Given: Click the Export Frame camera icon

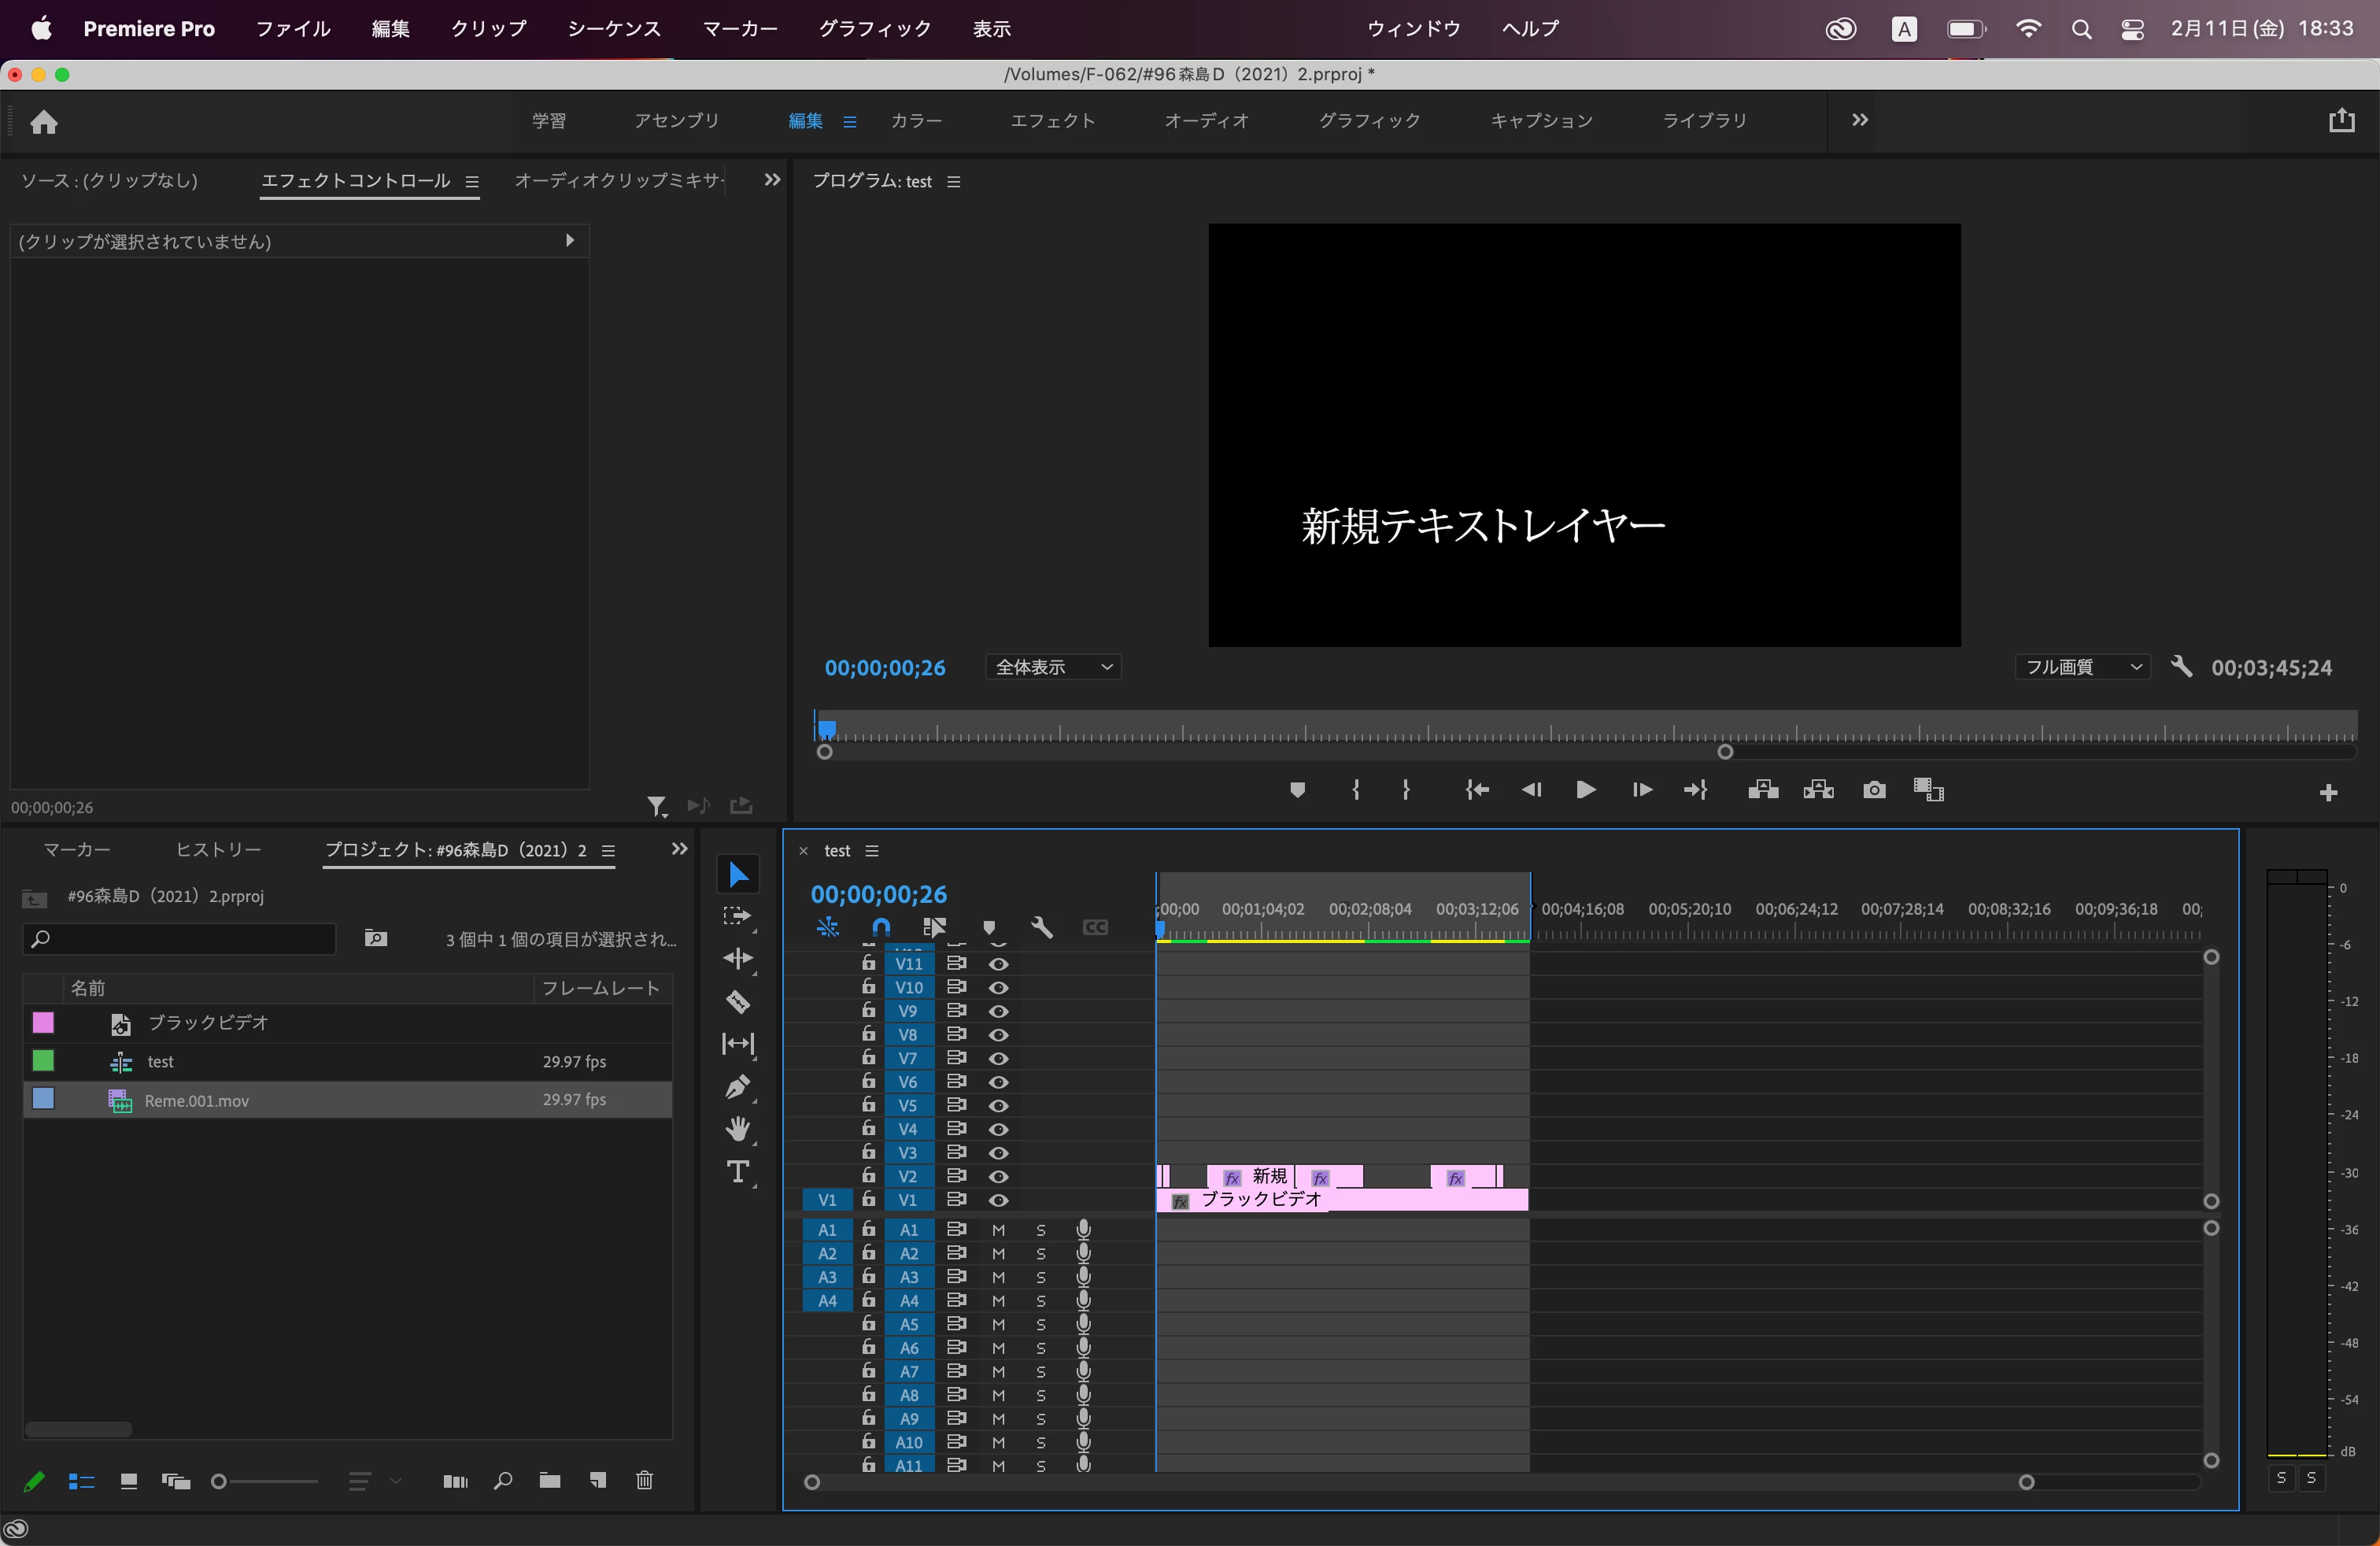Looking at the screenshot, I should [1874, 790].
